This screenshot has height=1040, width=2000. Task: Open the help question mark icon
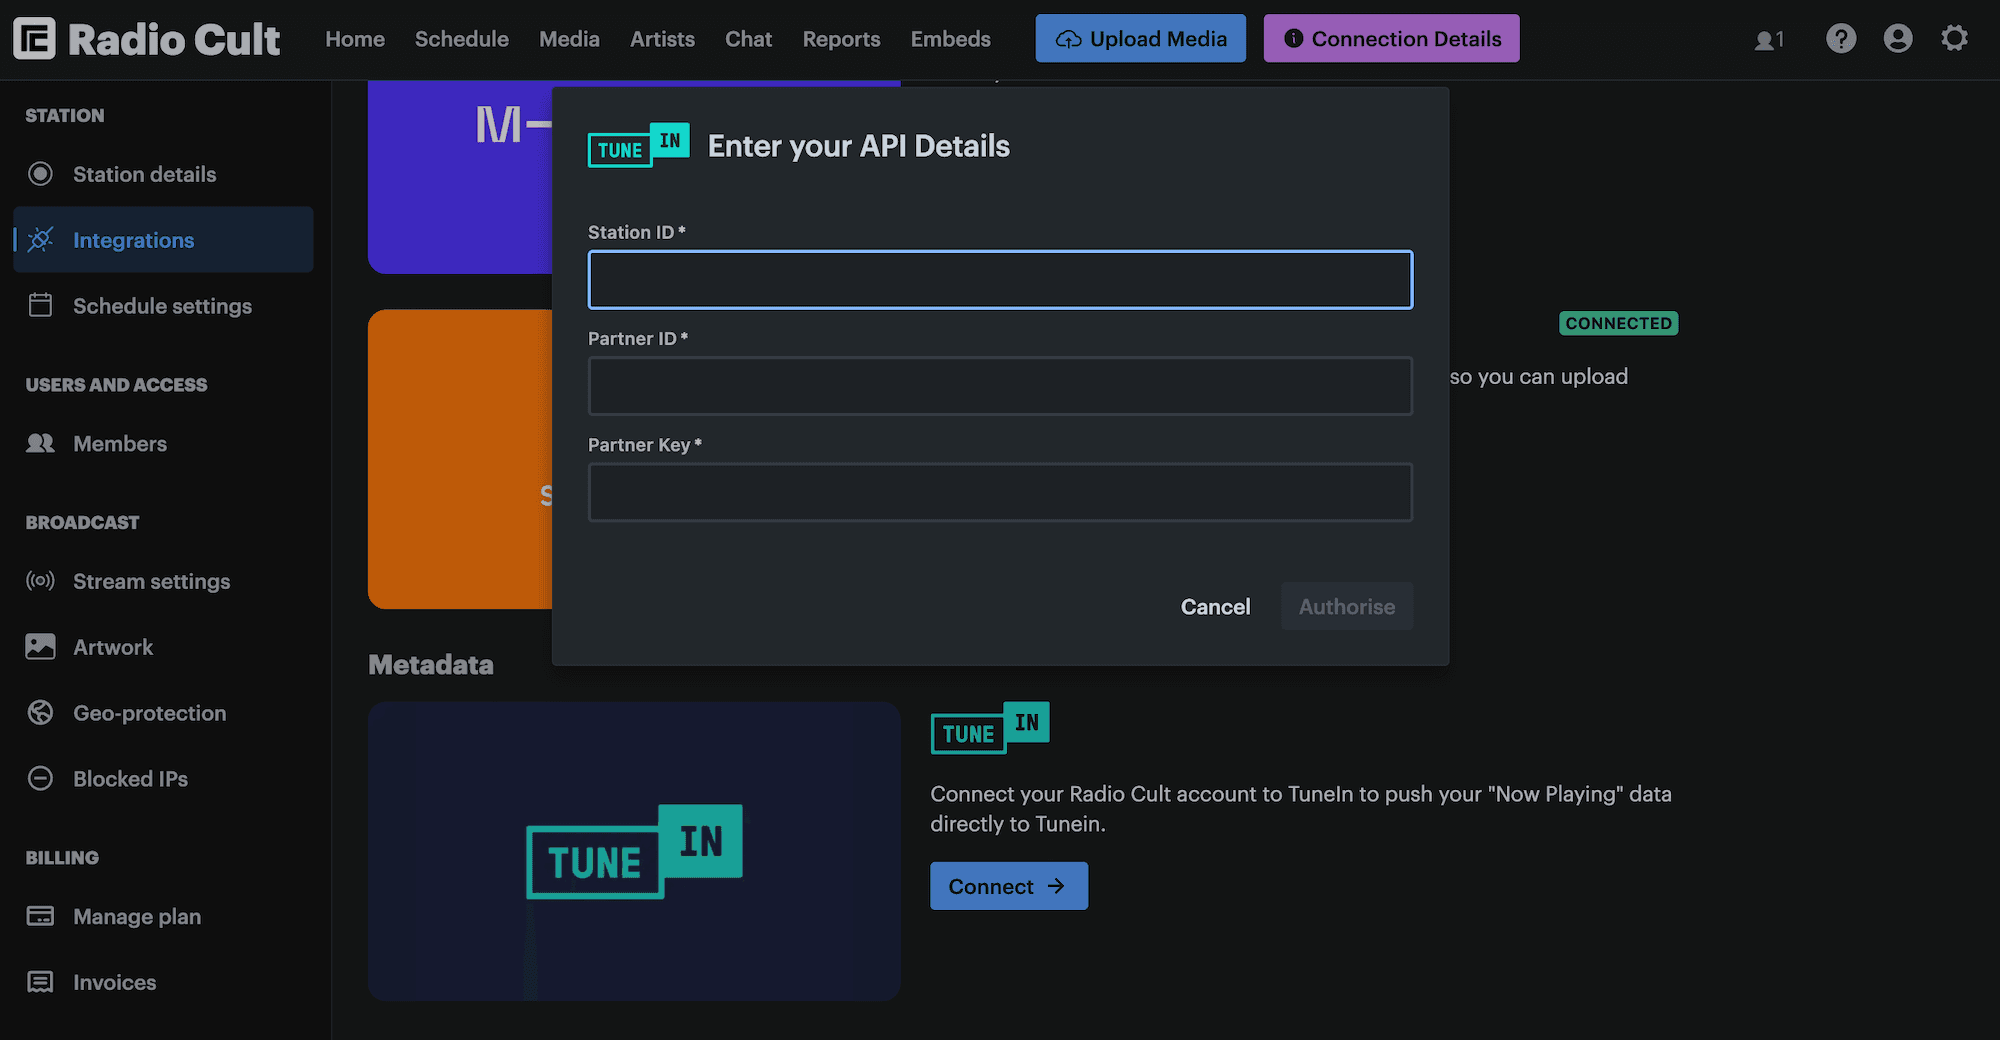click(1841, 38)
